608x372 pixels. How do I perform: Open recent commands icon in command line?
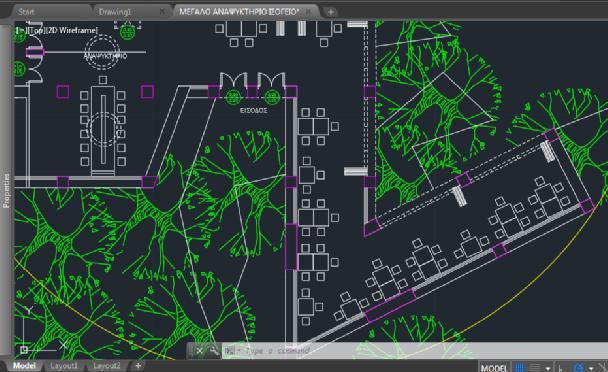pyautogui.click(x=230, y=351)
